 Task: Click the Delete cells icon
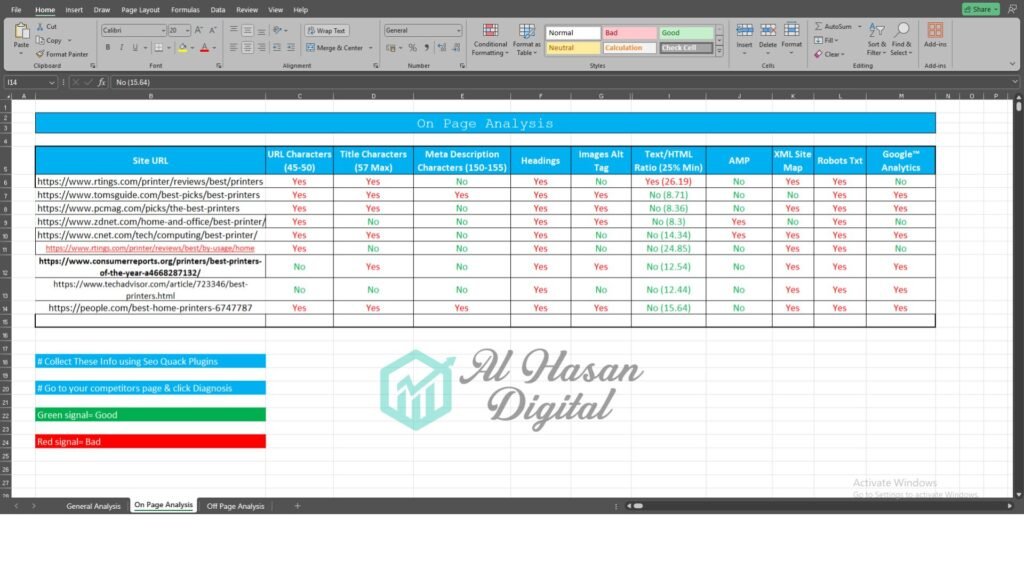[768, 30]
